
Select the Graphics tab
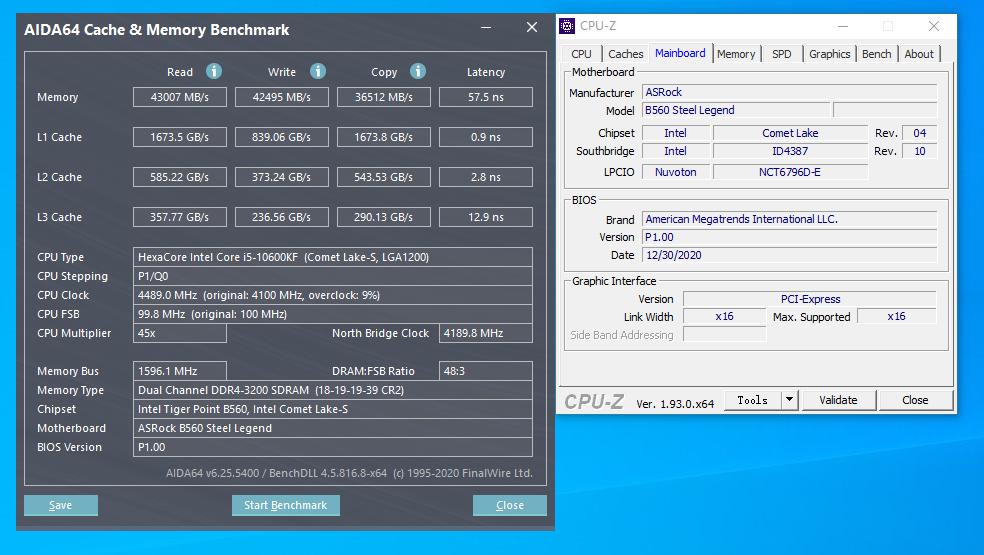point(830,54)
